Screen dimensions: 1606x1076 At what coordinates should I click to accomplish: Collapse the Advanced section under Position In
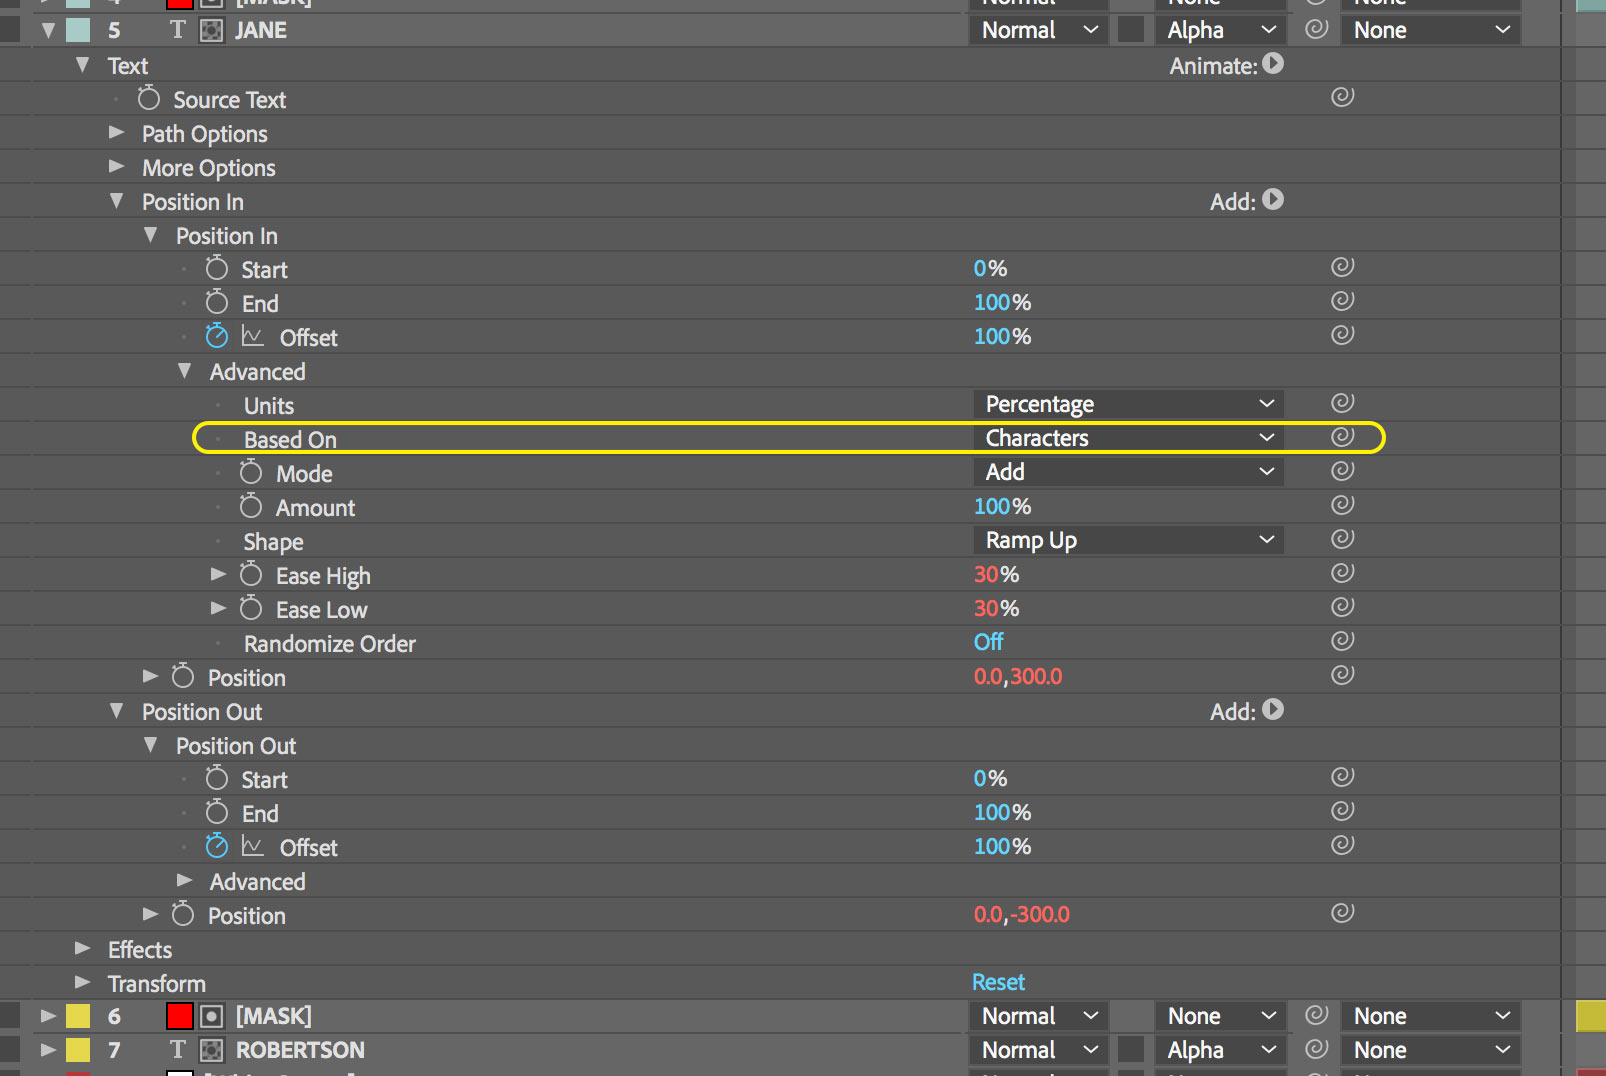click(184, 370)
